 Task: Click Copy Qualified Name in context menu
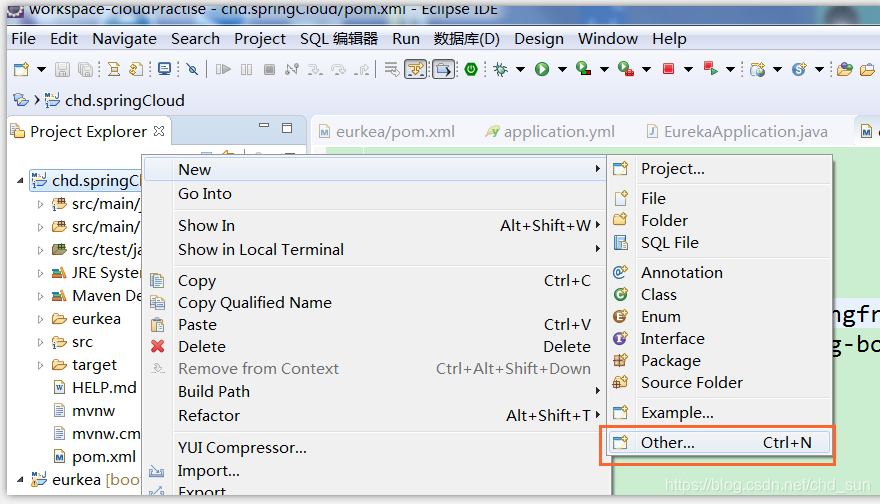point(375,303)
